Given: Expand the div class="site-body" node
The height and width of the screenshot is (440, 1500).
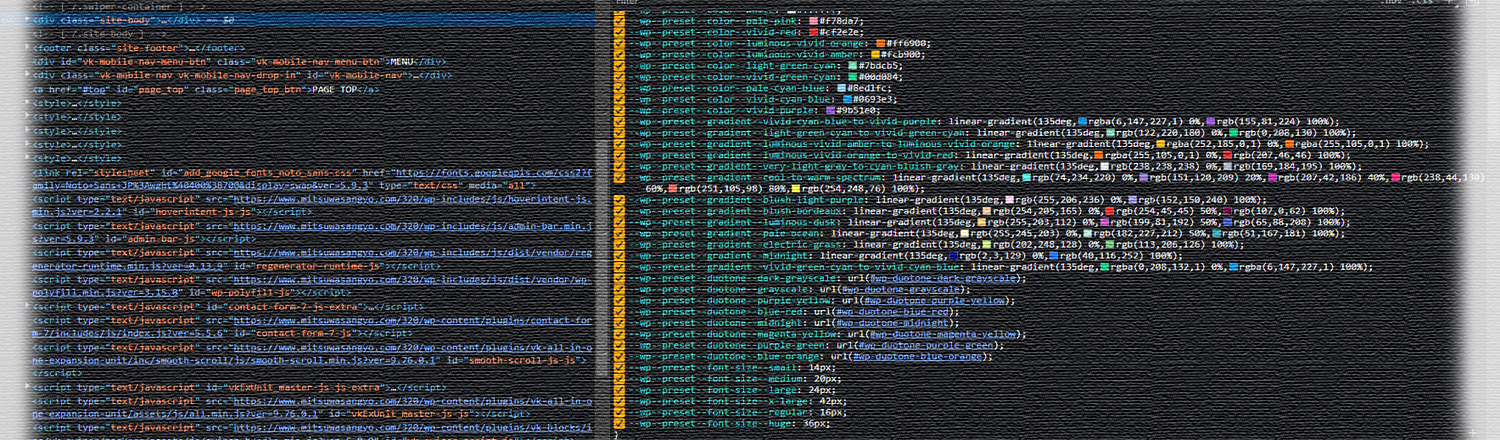Looking at the screenshot, I should click(28, 20).
